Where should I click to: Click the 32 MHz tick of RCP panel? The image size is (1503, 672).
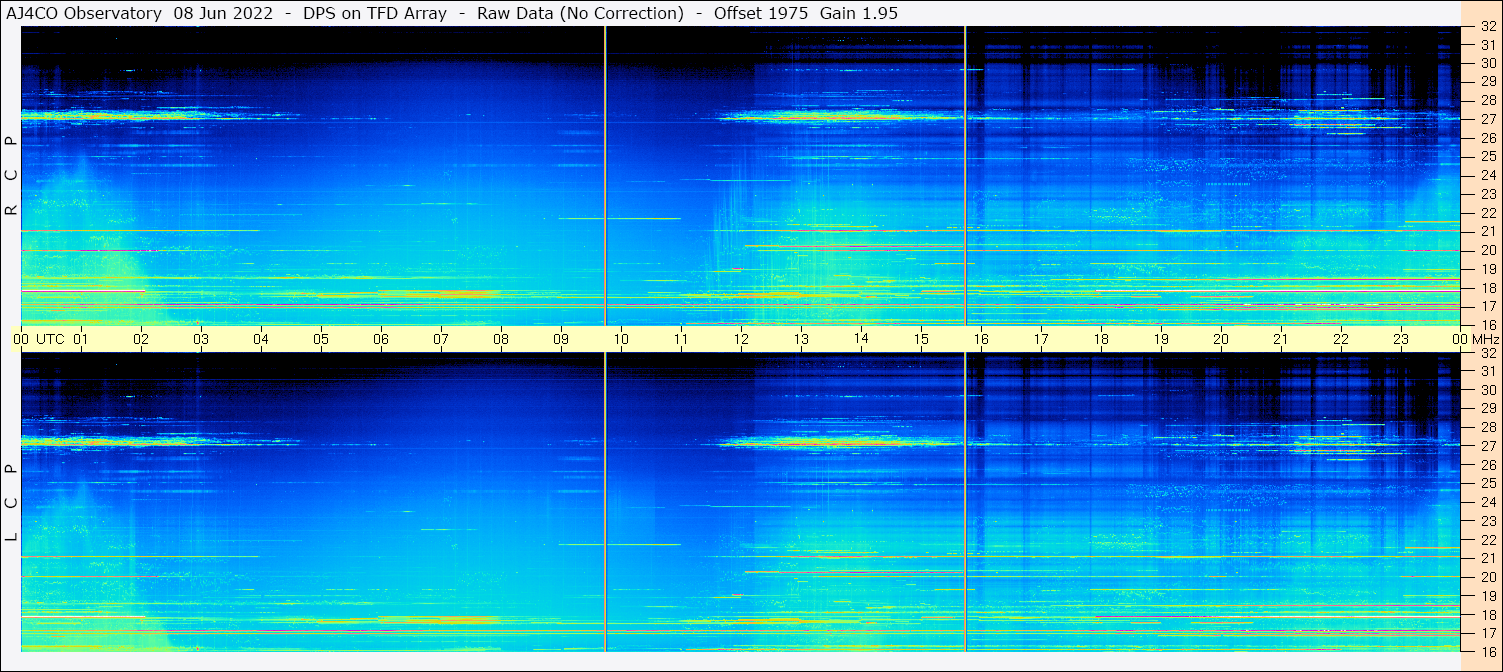[x=1487, y=27]
